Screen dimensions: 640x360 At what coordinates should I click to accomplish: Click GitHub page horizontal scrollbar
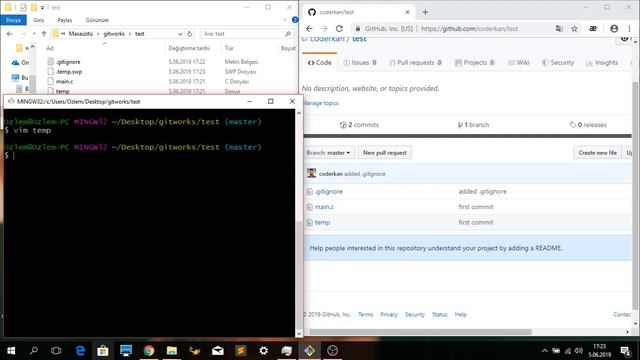(x=420, y=332)
